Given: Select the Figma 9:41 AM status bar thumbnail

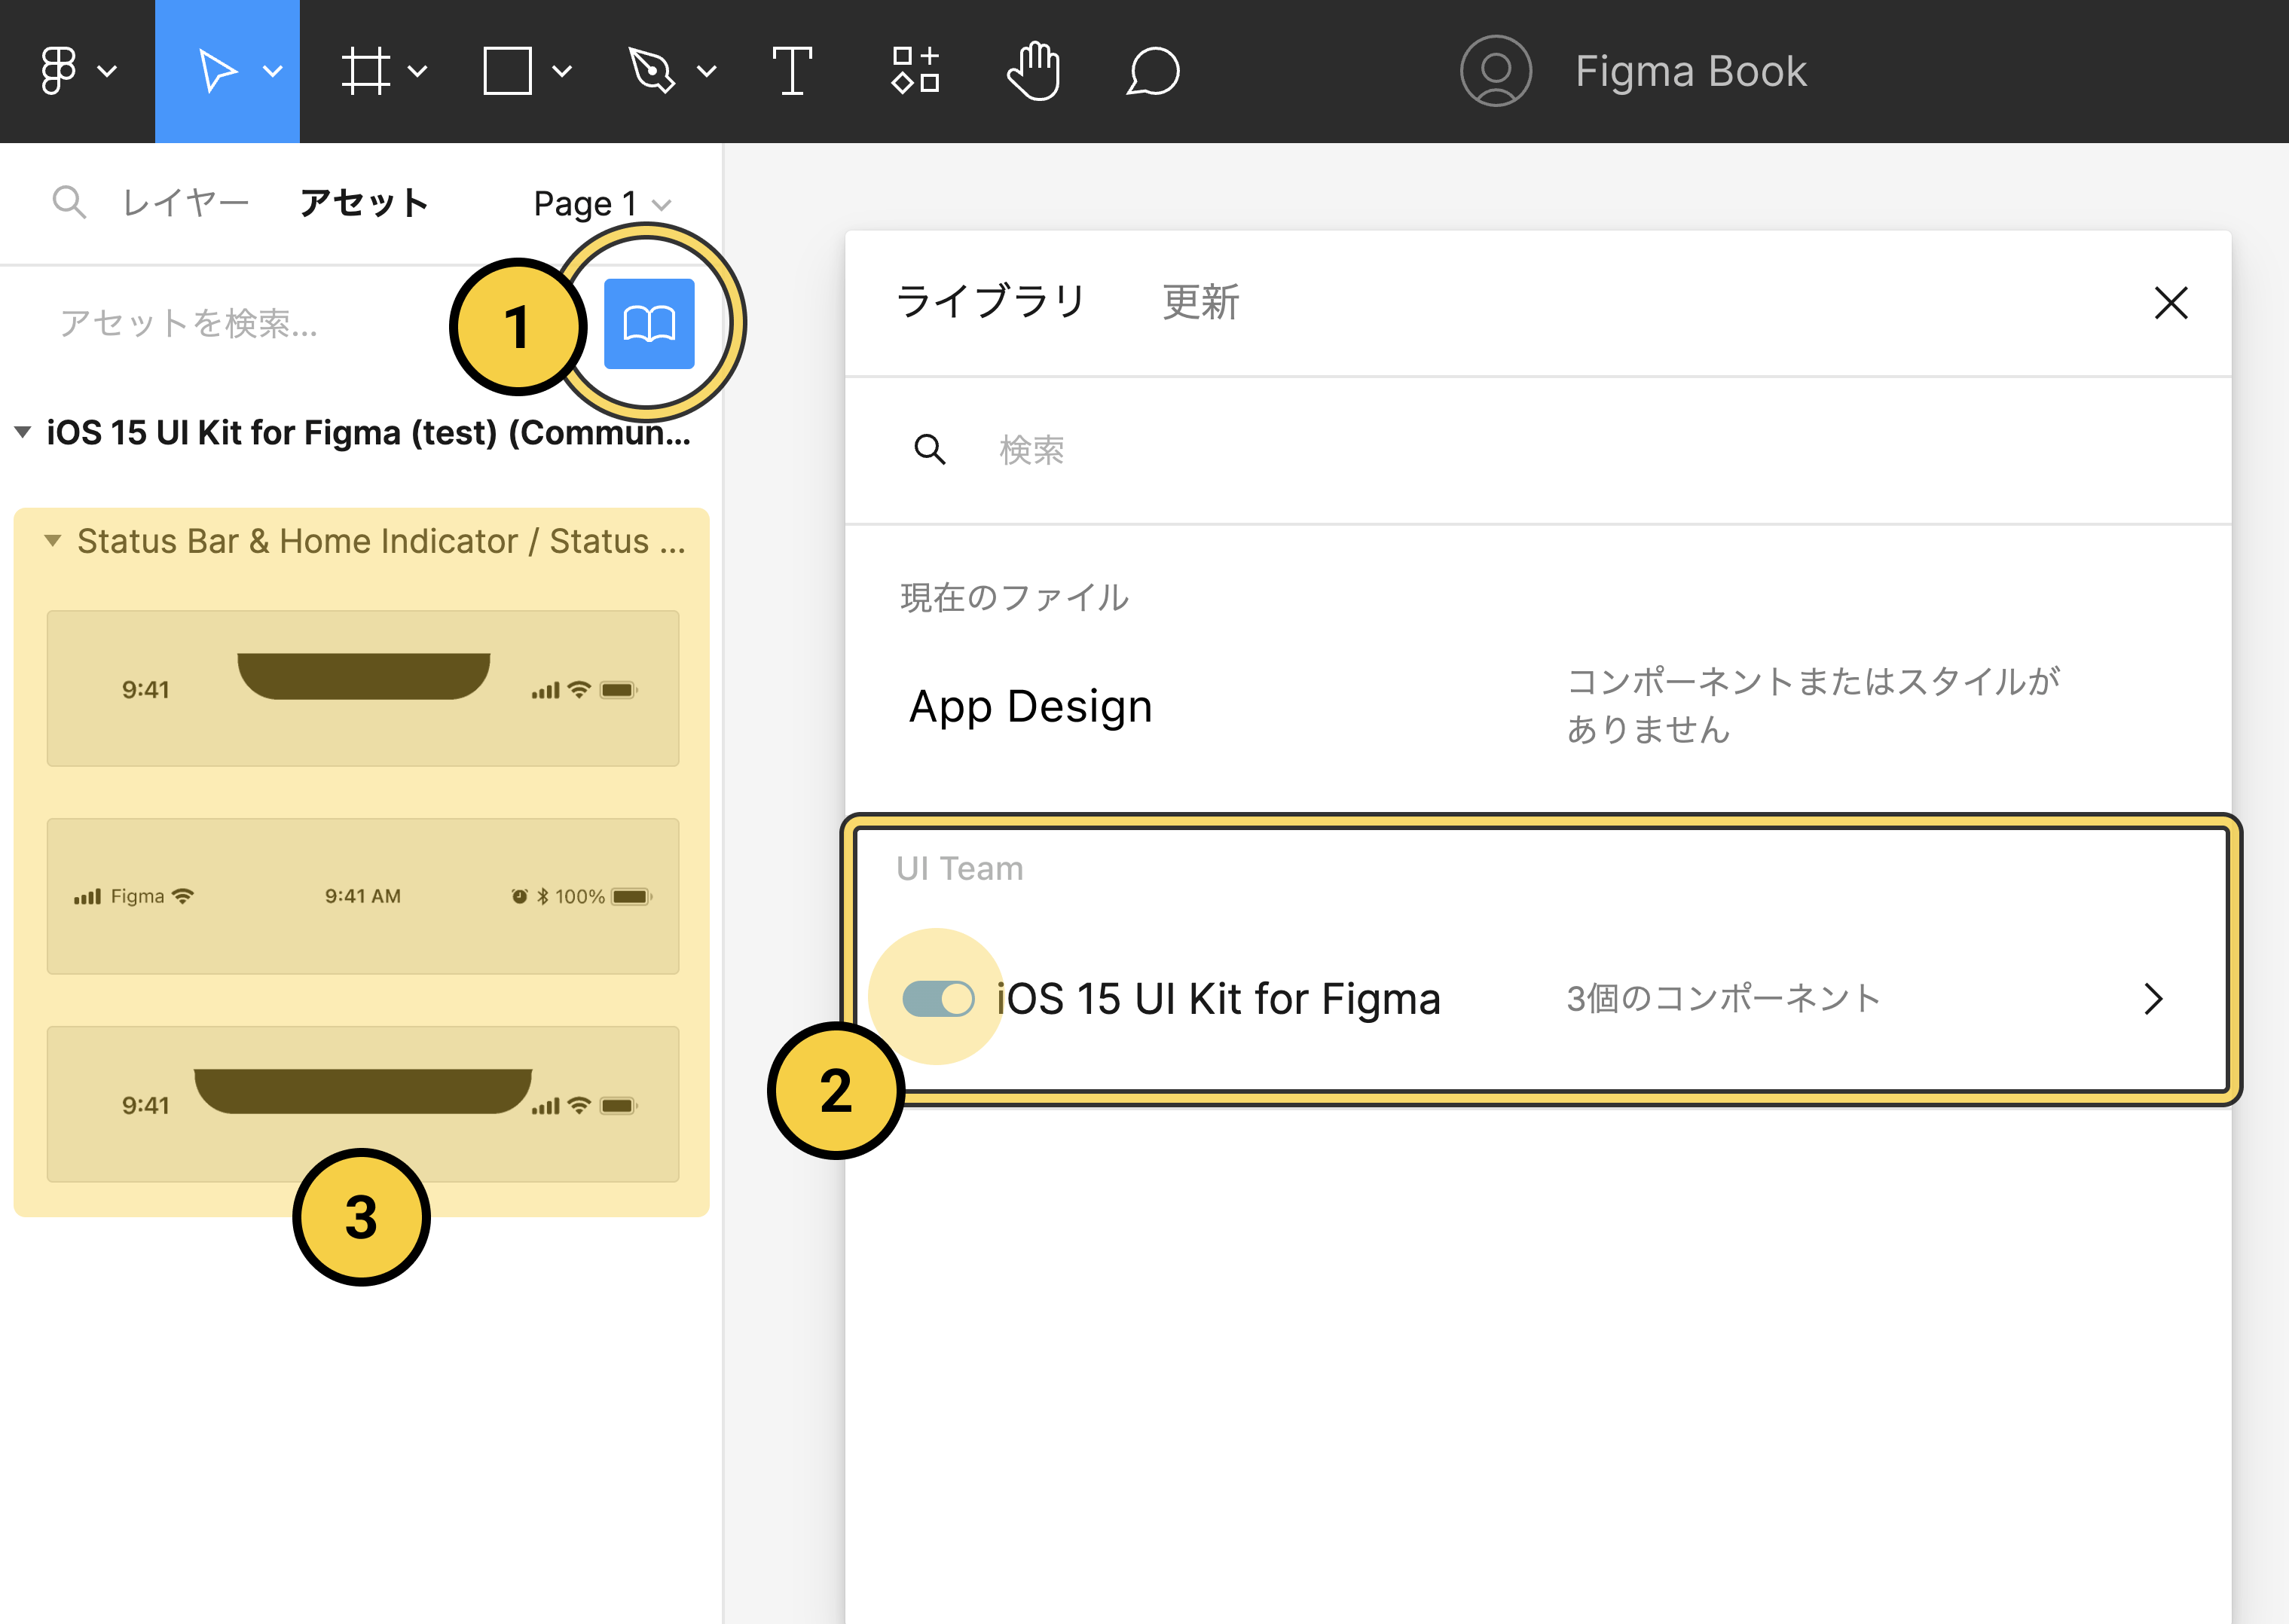Looking at the screenshot, I should pyautogui.click(x=363, y=896).
